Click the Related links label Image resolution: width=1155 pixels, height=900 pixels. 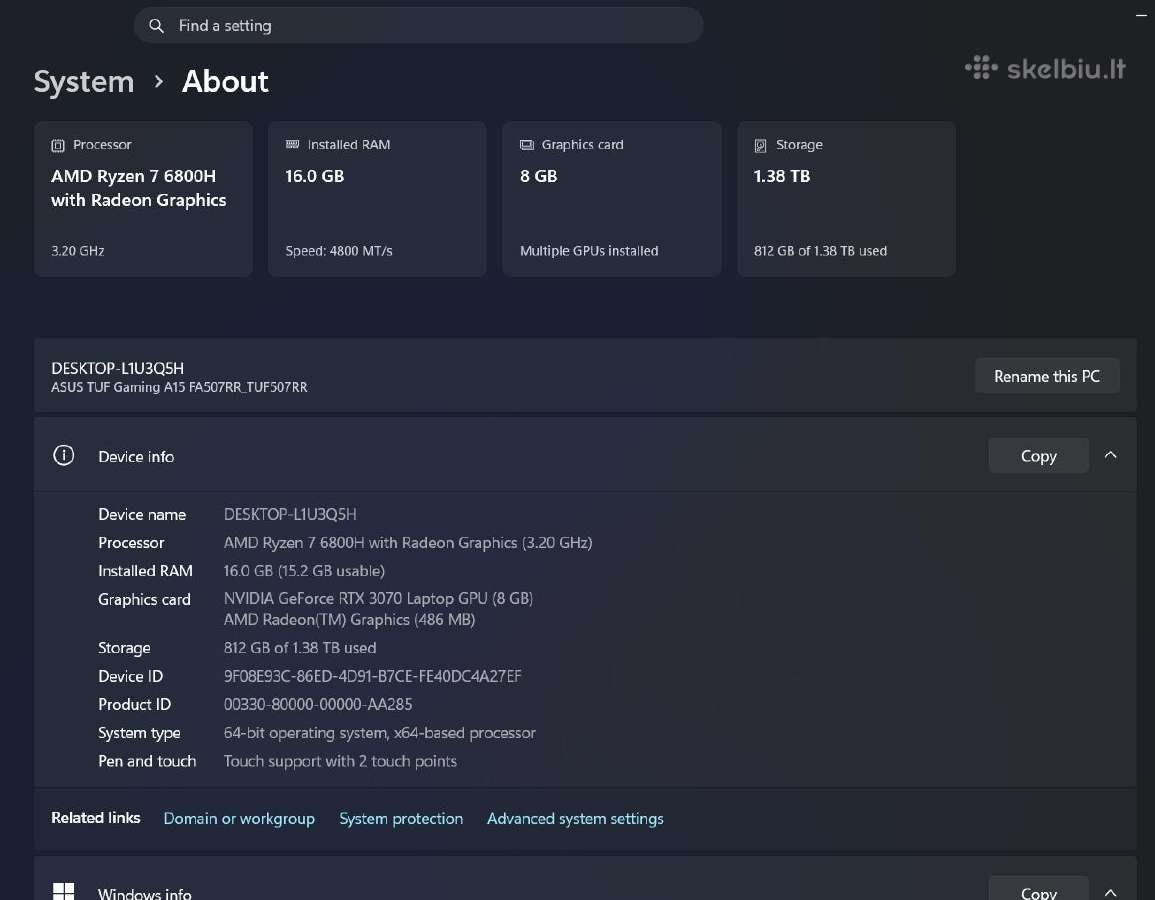click(96, 818)
